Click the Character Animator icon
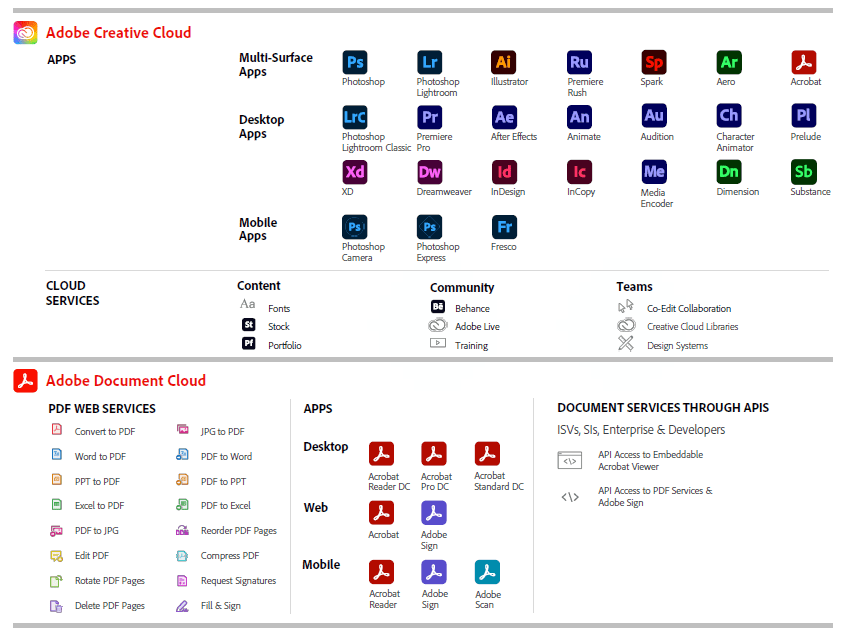Screen dimensions: 846x635 tap(729, 115)
